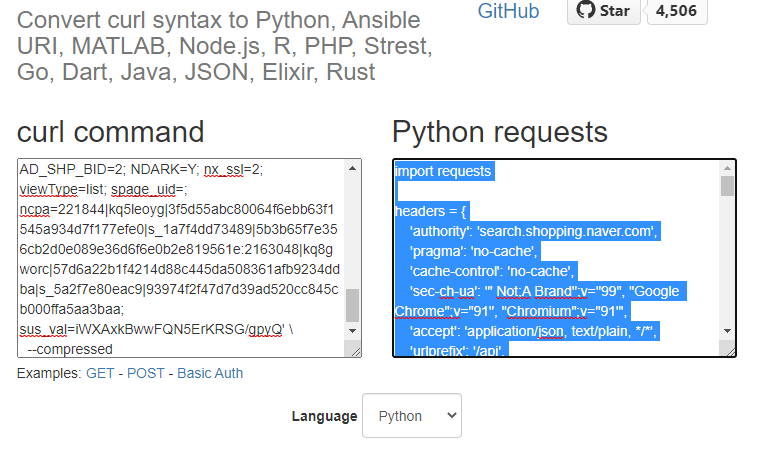Open the GitHub link
The width and height of the screenshot is (764, 455).
pyautogui.click(x=508, y=11)
